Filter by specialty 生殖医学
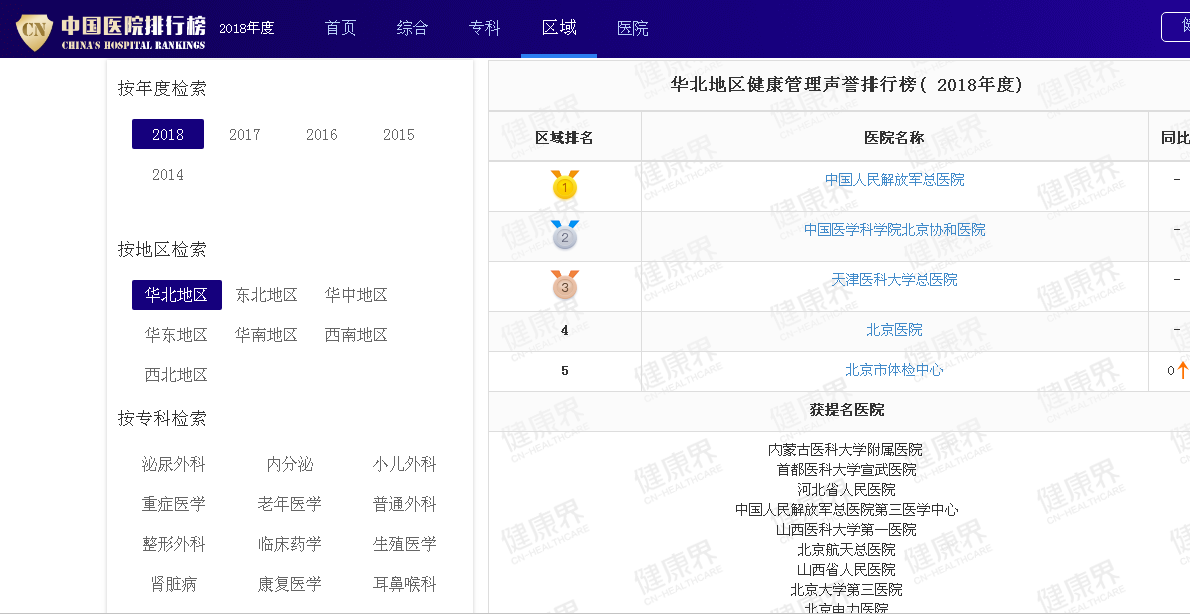The height and width of the screenshot is (615, 1190). [x=405, y=544]
